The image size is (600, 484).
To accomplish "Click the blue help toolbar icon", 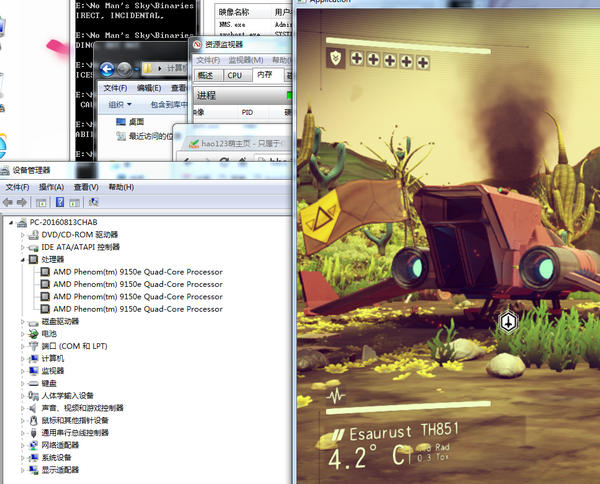I will 60,202.
